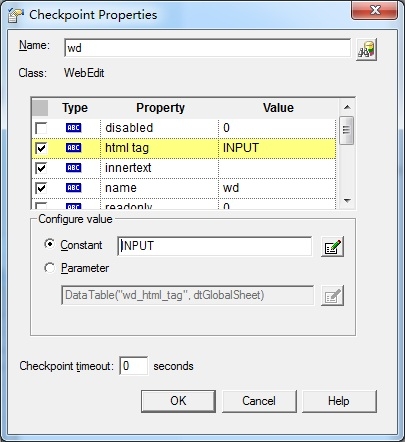
Task: Close the Checkpoint Properties dialog
Action: [375, 11]
